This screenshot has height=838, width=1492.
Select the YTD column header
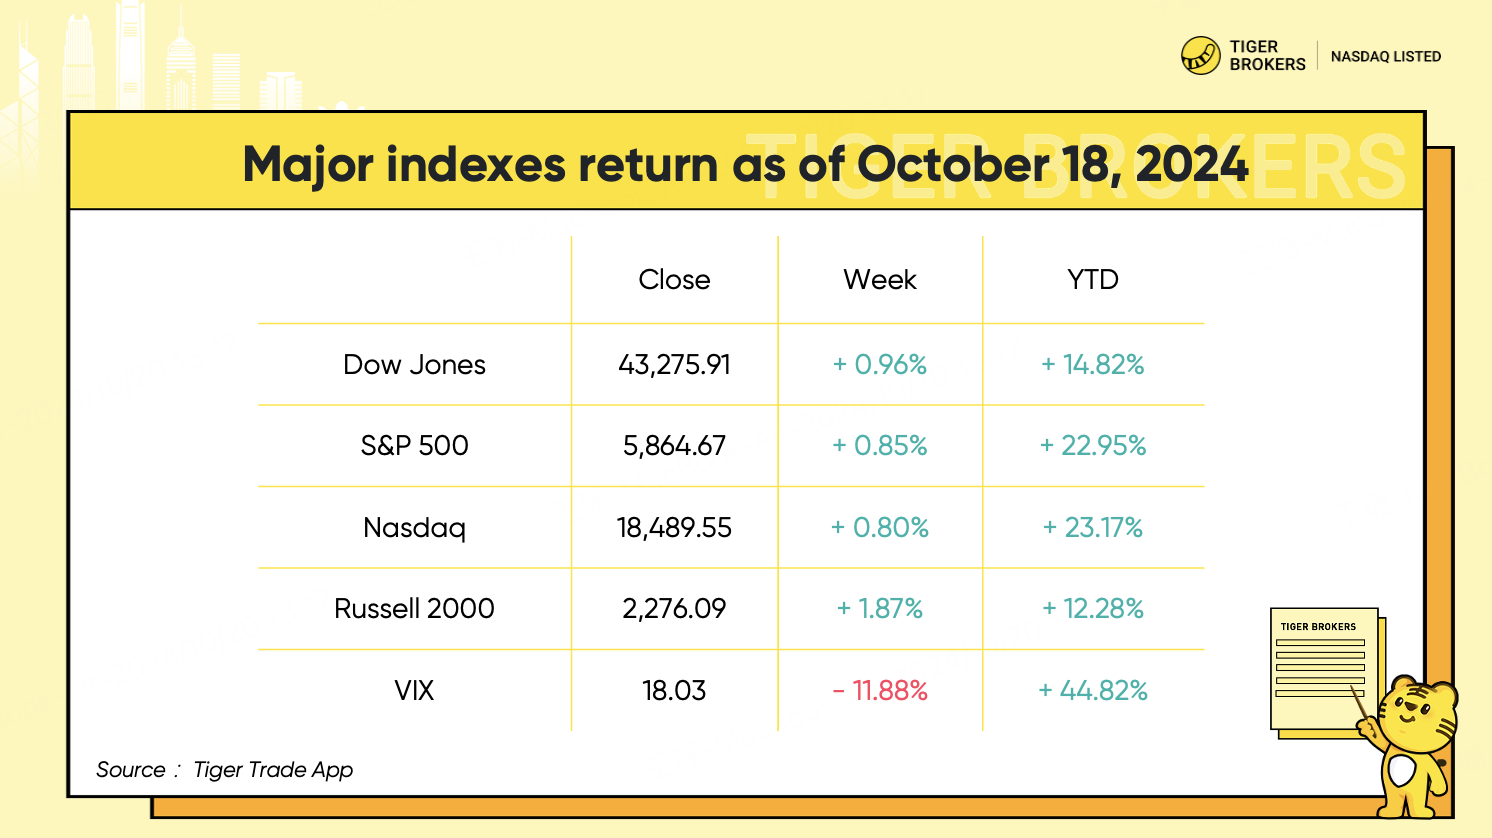click(1093, 280)
